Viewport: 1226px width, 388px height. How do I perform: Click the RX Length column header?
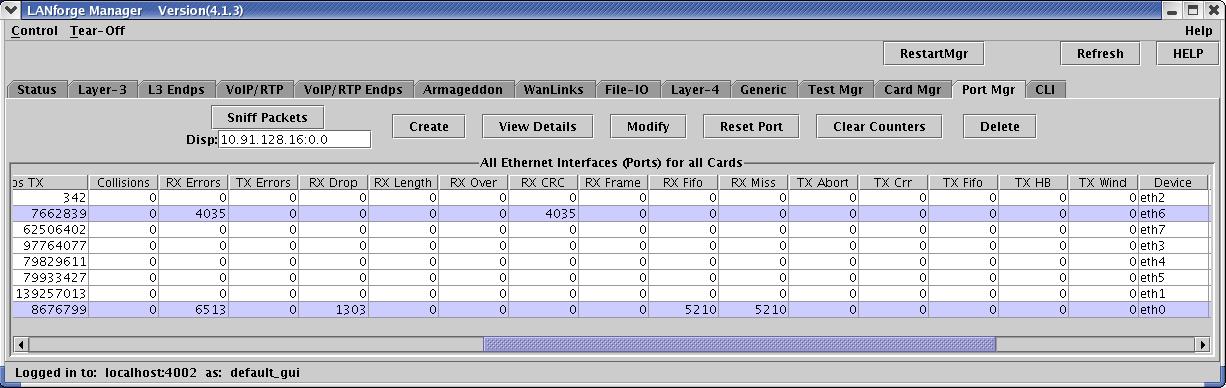point(403,182)
